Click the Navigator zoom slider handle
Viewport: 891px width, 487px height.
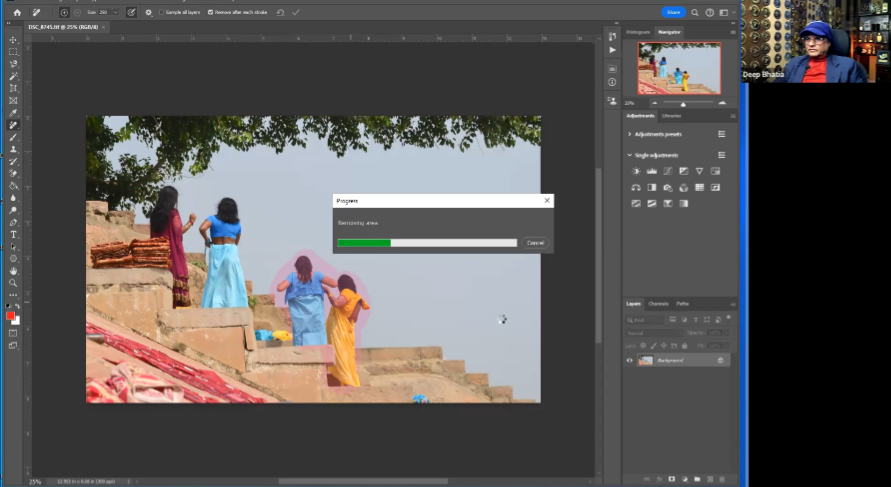click(x=683, y=103)
